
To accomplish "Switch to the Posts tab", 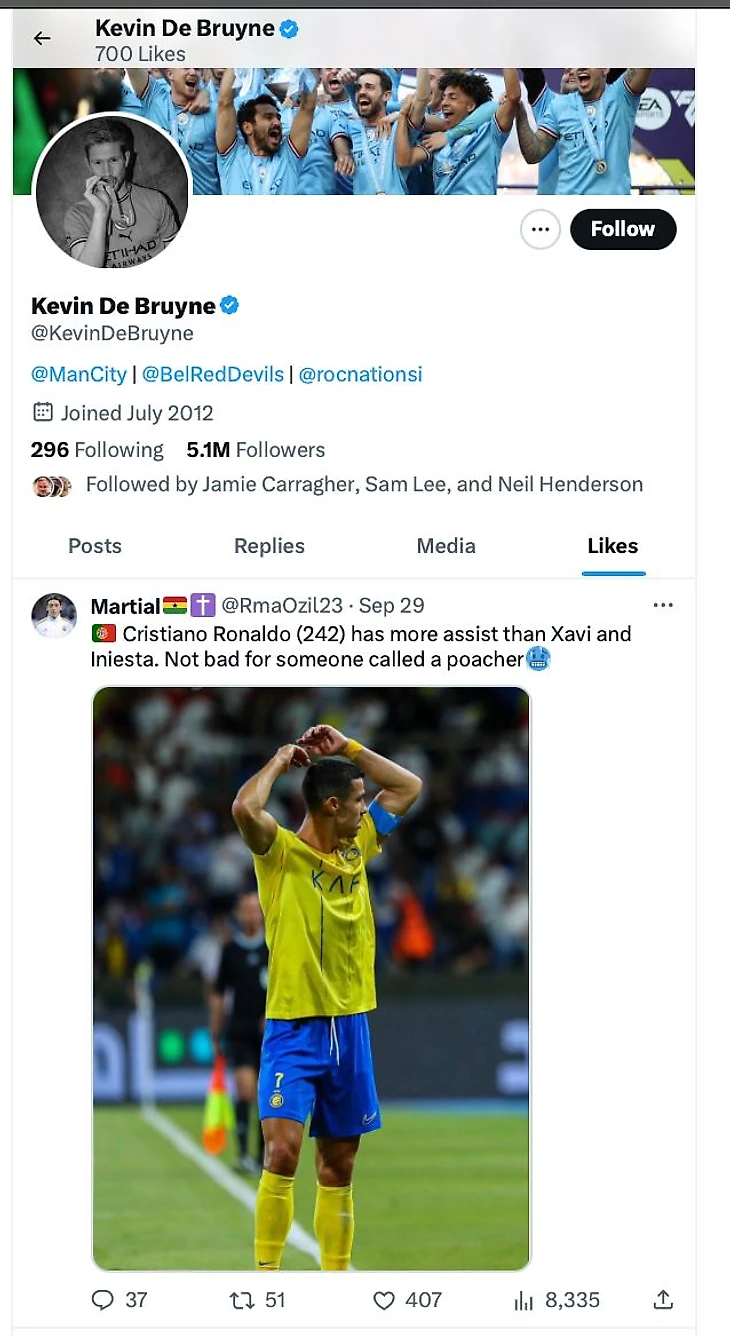I will (95, 546).
